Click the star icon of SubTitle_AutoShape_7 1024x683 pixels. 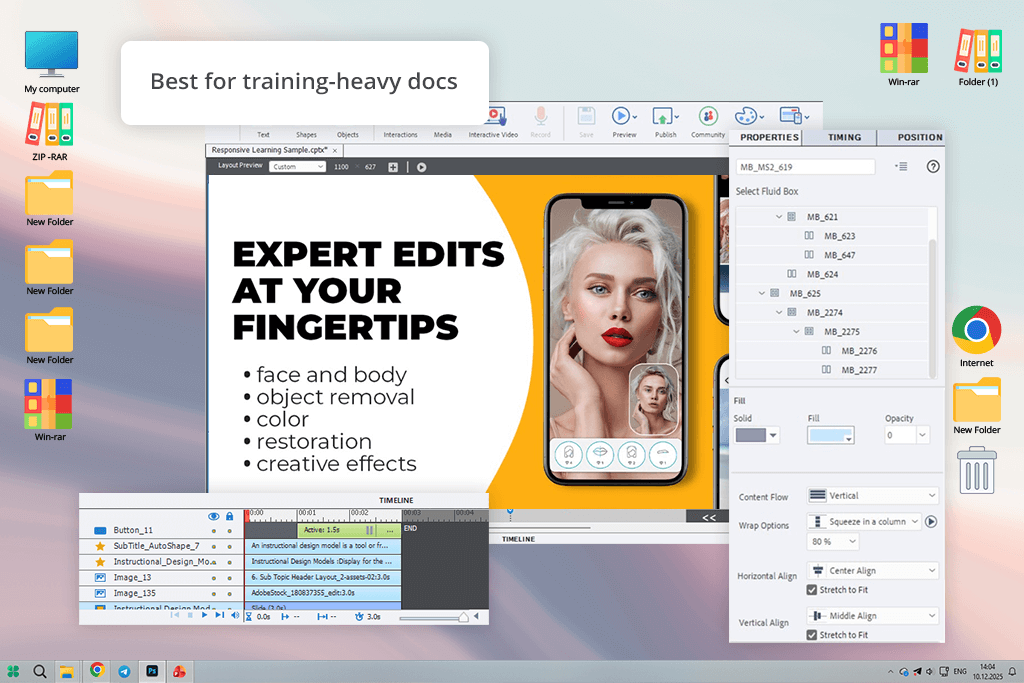100,546
